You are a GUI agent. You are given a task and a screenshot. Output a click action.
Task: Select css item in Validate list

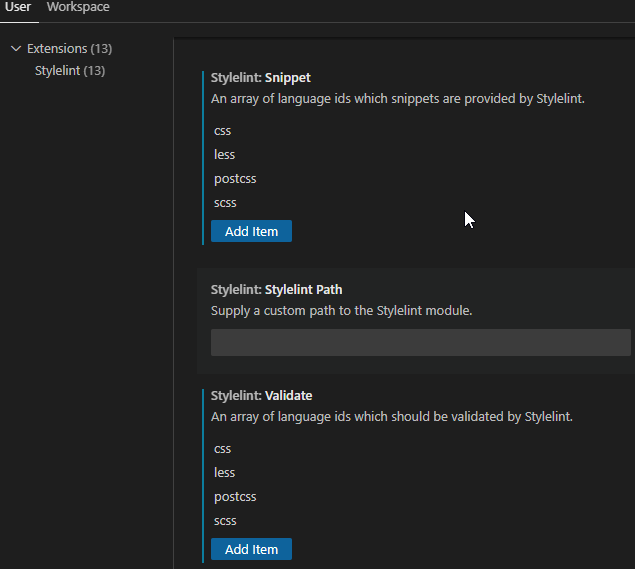coord(222,449)
